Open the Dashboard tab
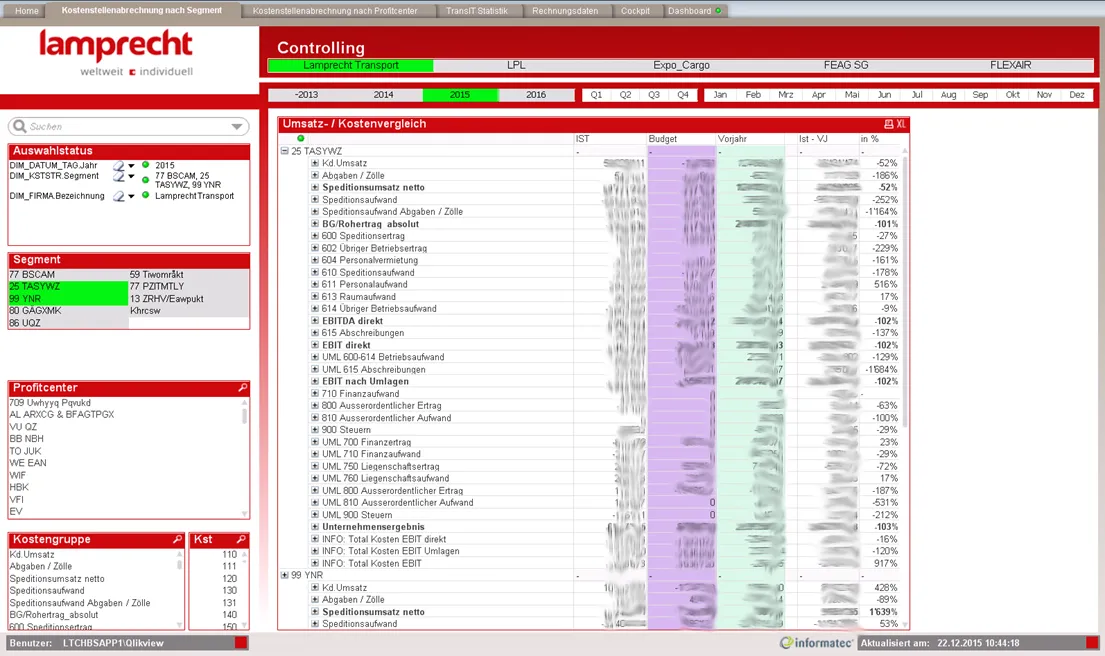The image size is (1105, 656). pos(694,11)
